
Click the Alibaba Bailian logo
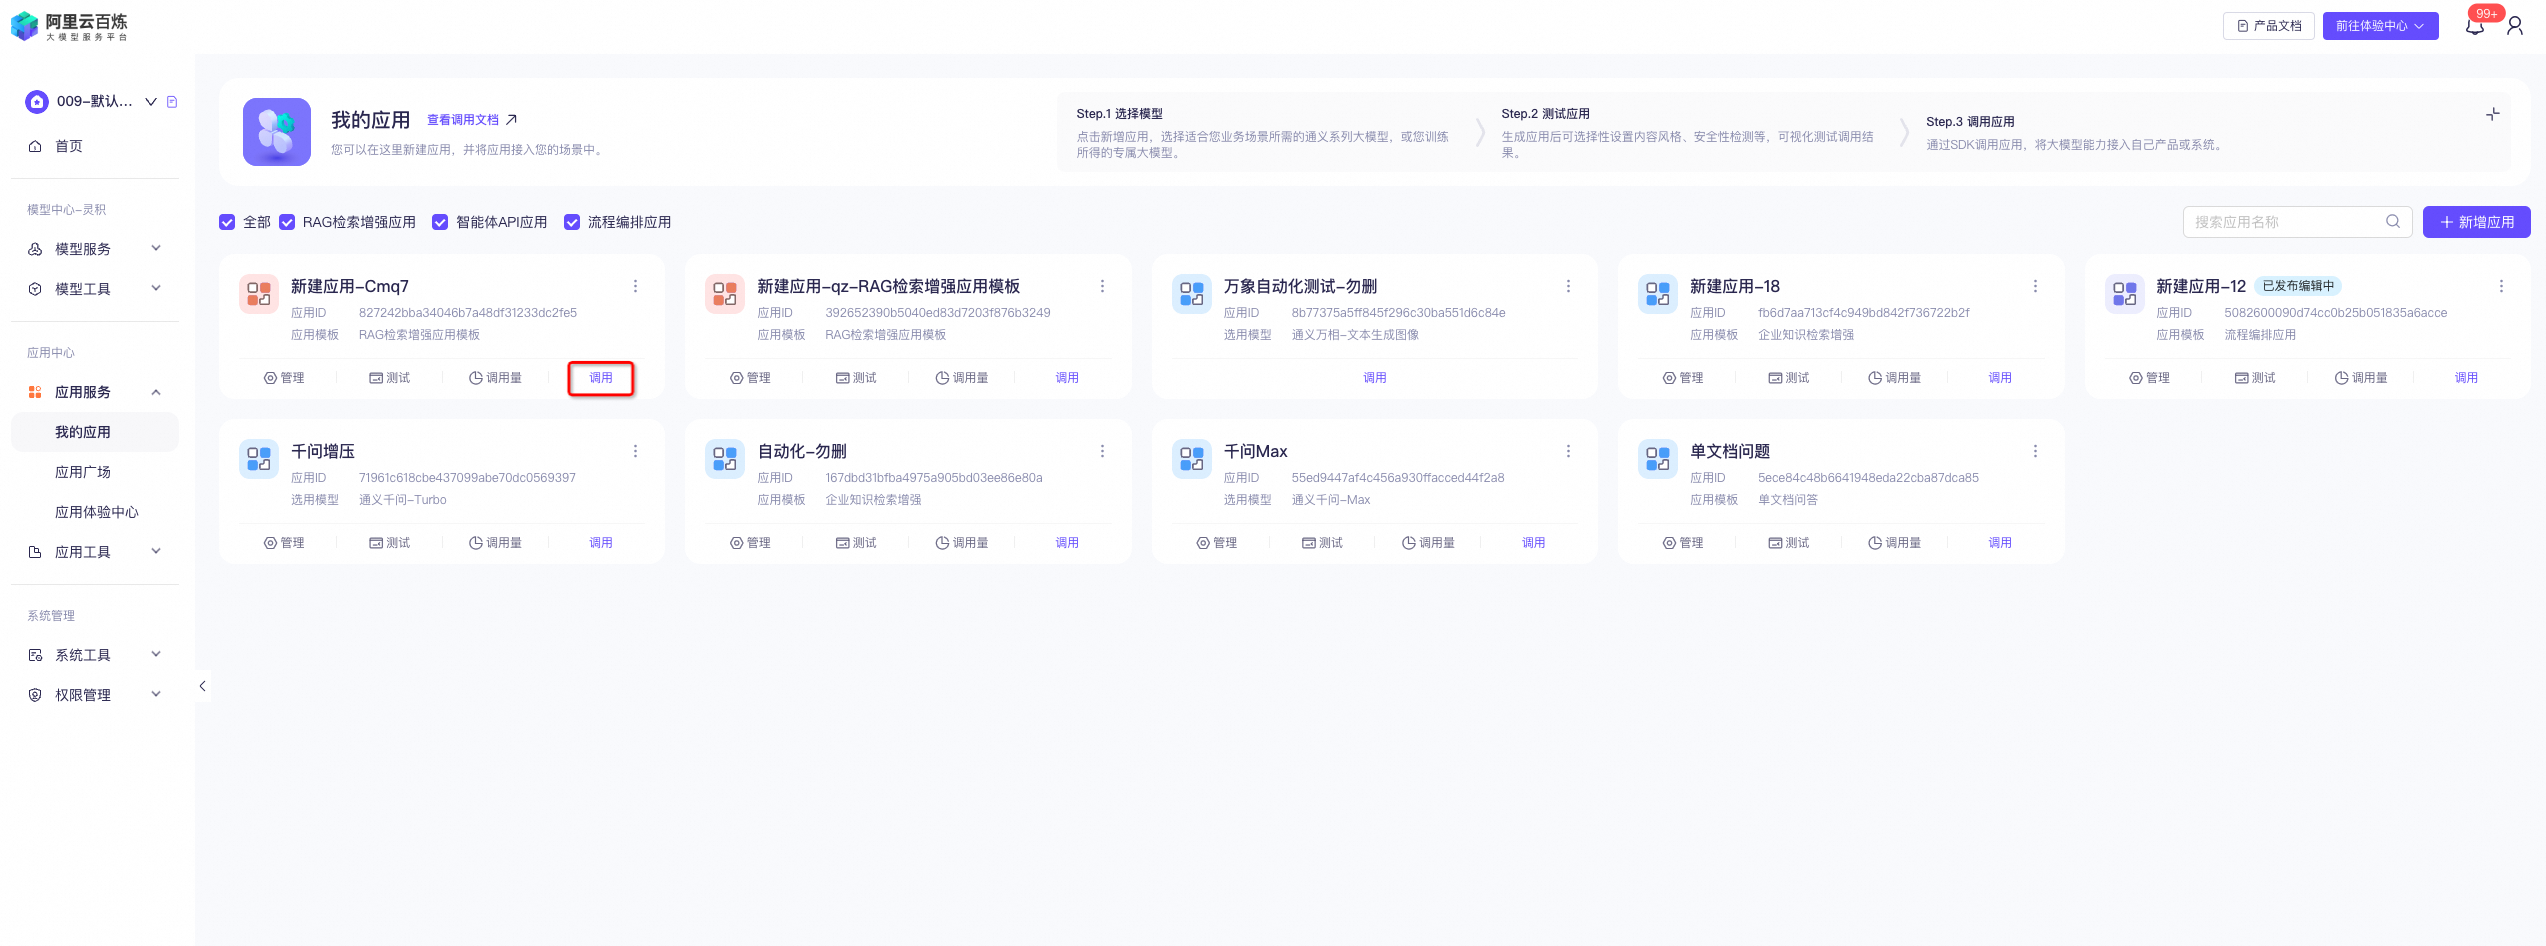(x=69, y=26)
